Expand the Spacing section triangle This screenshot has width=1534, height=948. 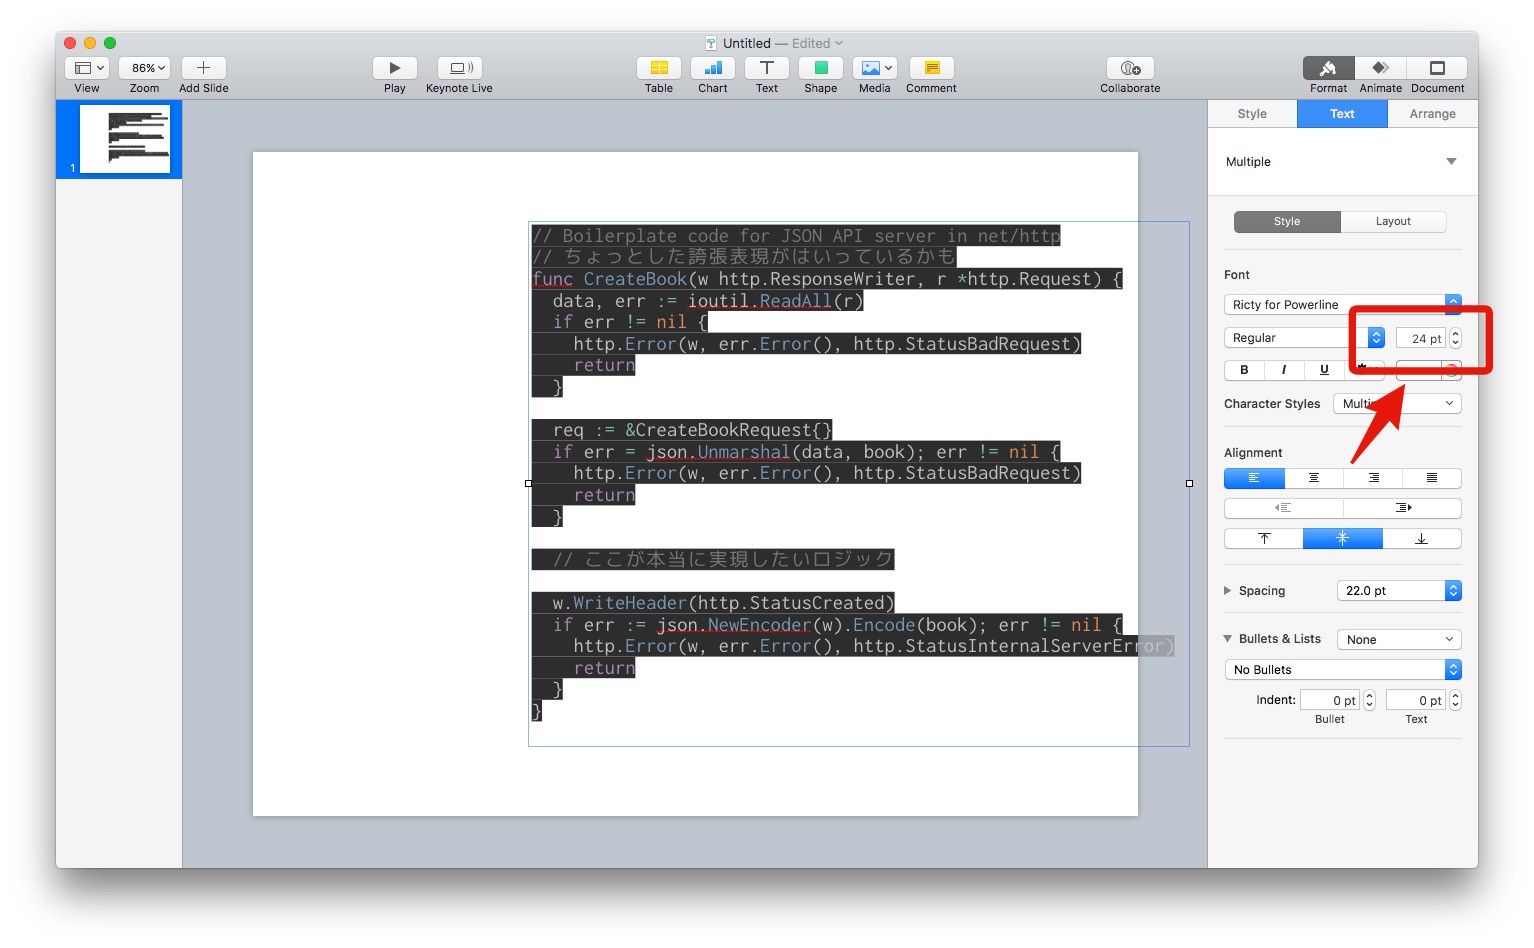[x=1228, y=591]
